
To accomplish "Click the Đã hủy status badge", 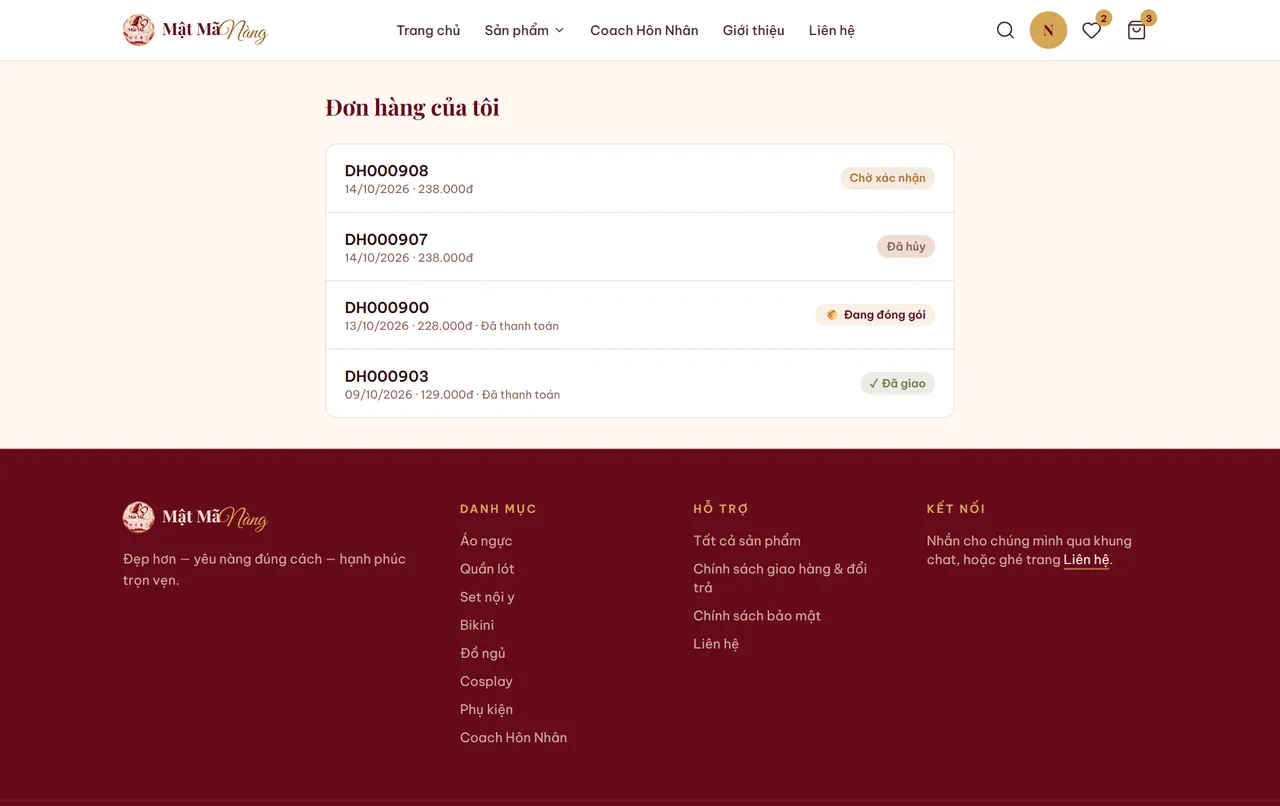I will [906, 246].
